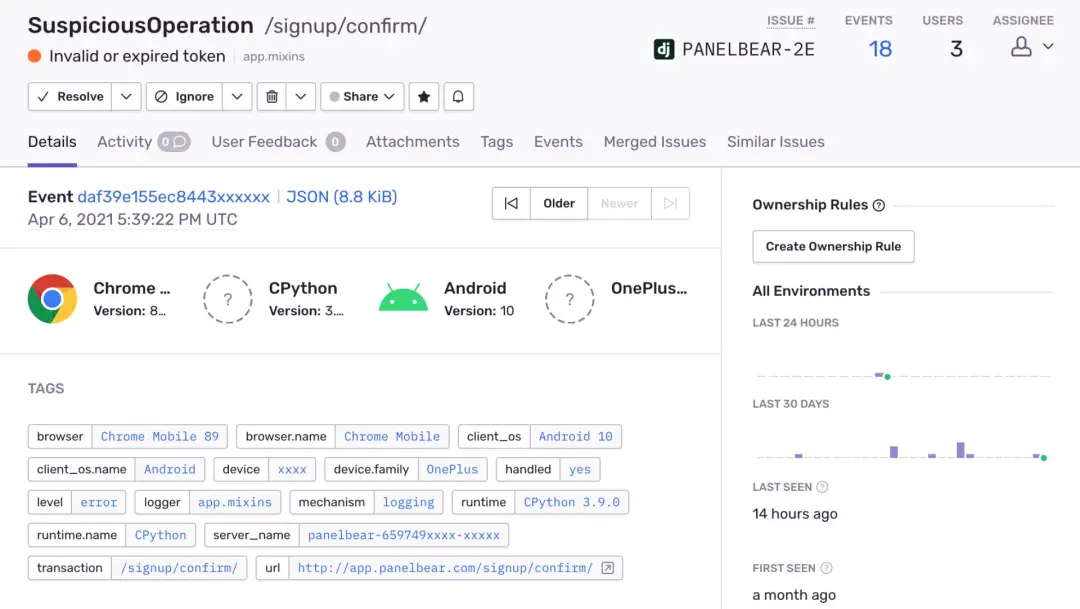This screenshot has height=609, width=1080.
Task: Click the Last Seen help icon
Action: tap(822, 487)
